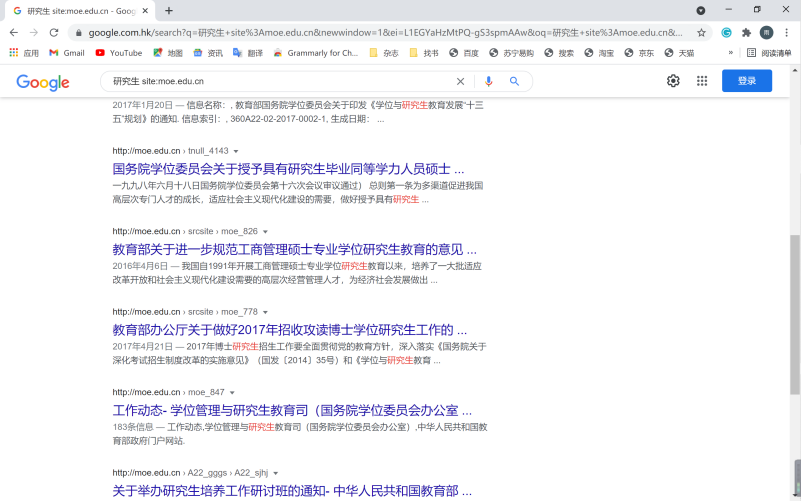This screenshot has height=501, width=801.
Task: Open the 百度 bookmark
Action: 464,53
